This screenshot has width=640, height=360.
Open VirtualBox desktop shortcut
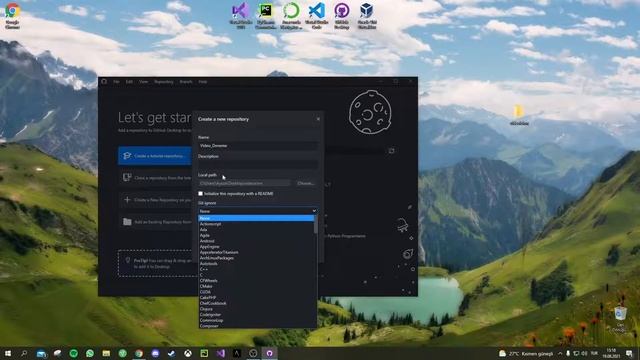(x=367, y=16)
